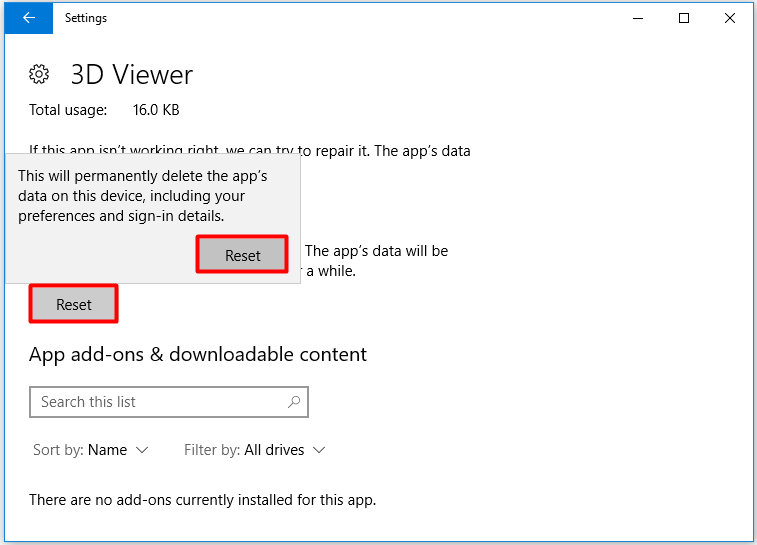Click the 16.0 KB usage value
757x545 pixels.
pos(156,110)
